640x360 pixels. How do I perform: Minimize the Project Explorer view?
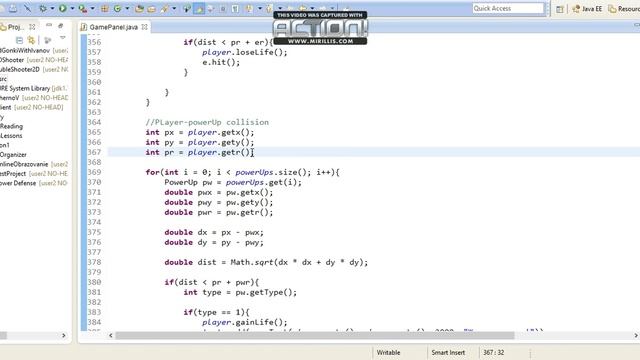pos(49,26)
